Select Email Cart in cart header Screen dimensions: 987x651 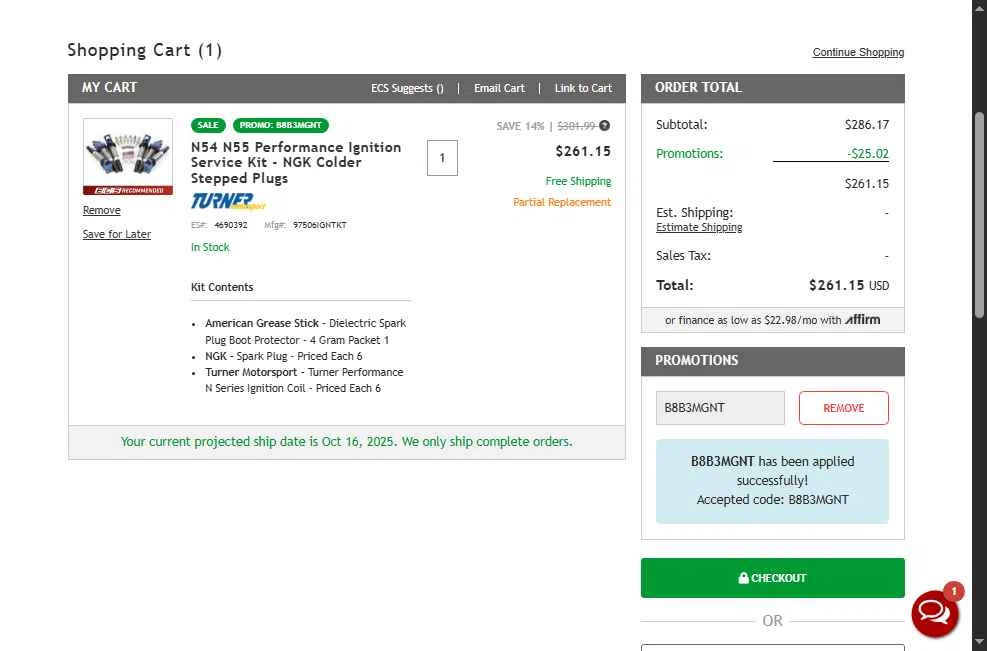499,88
